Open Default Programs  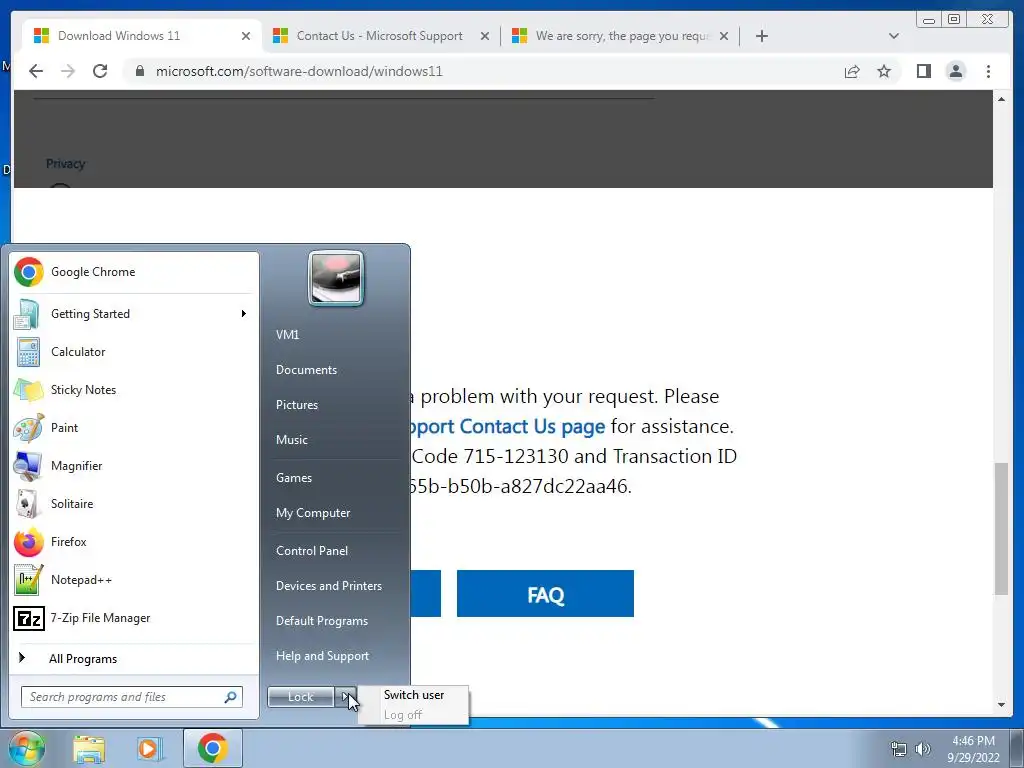[x=322, y=621]
